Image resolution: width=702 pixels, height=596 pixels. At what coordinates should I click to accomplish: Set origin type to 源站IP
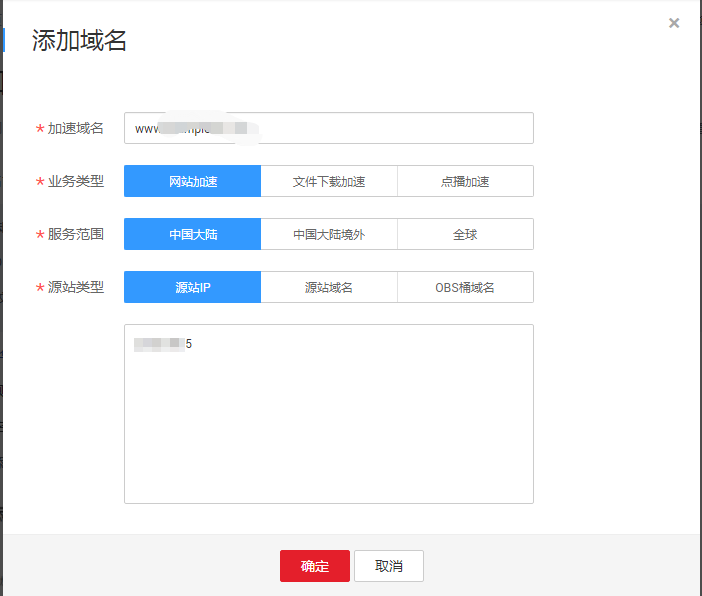pos(193,287)
